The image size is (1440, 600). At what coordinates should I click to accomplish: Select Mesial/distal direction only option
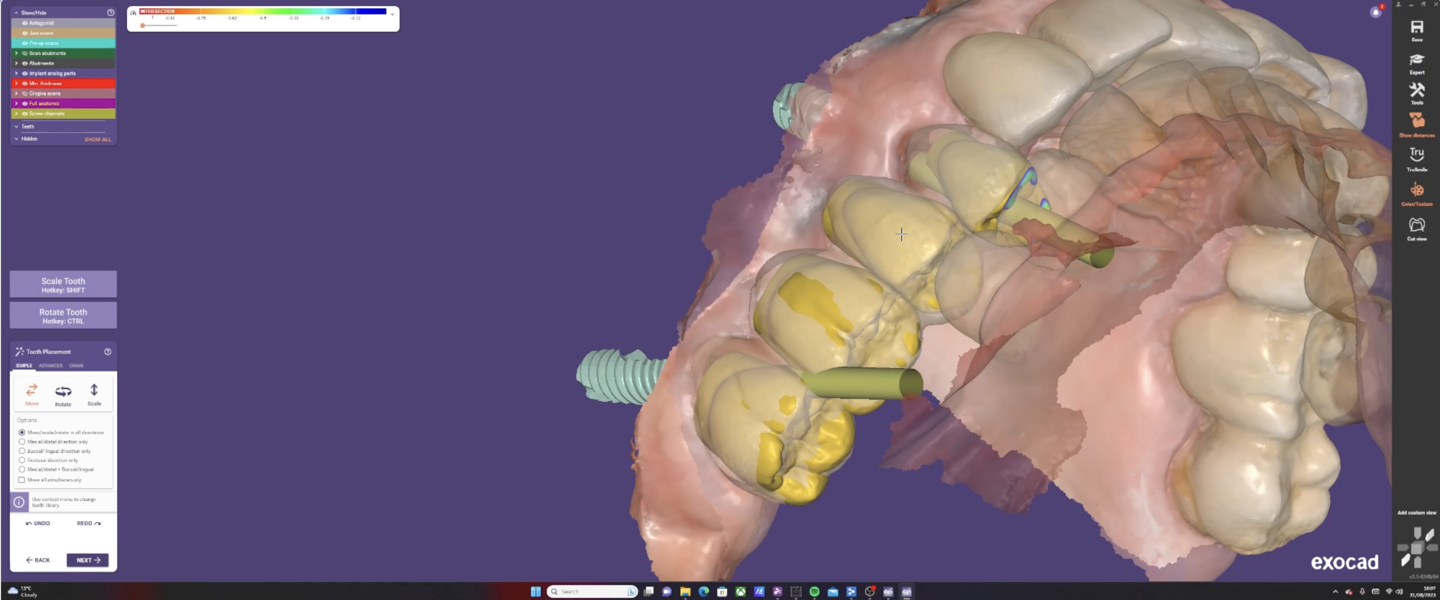coord(22,441)
